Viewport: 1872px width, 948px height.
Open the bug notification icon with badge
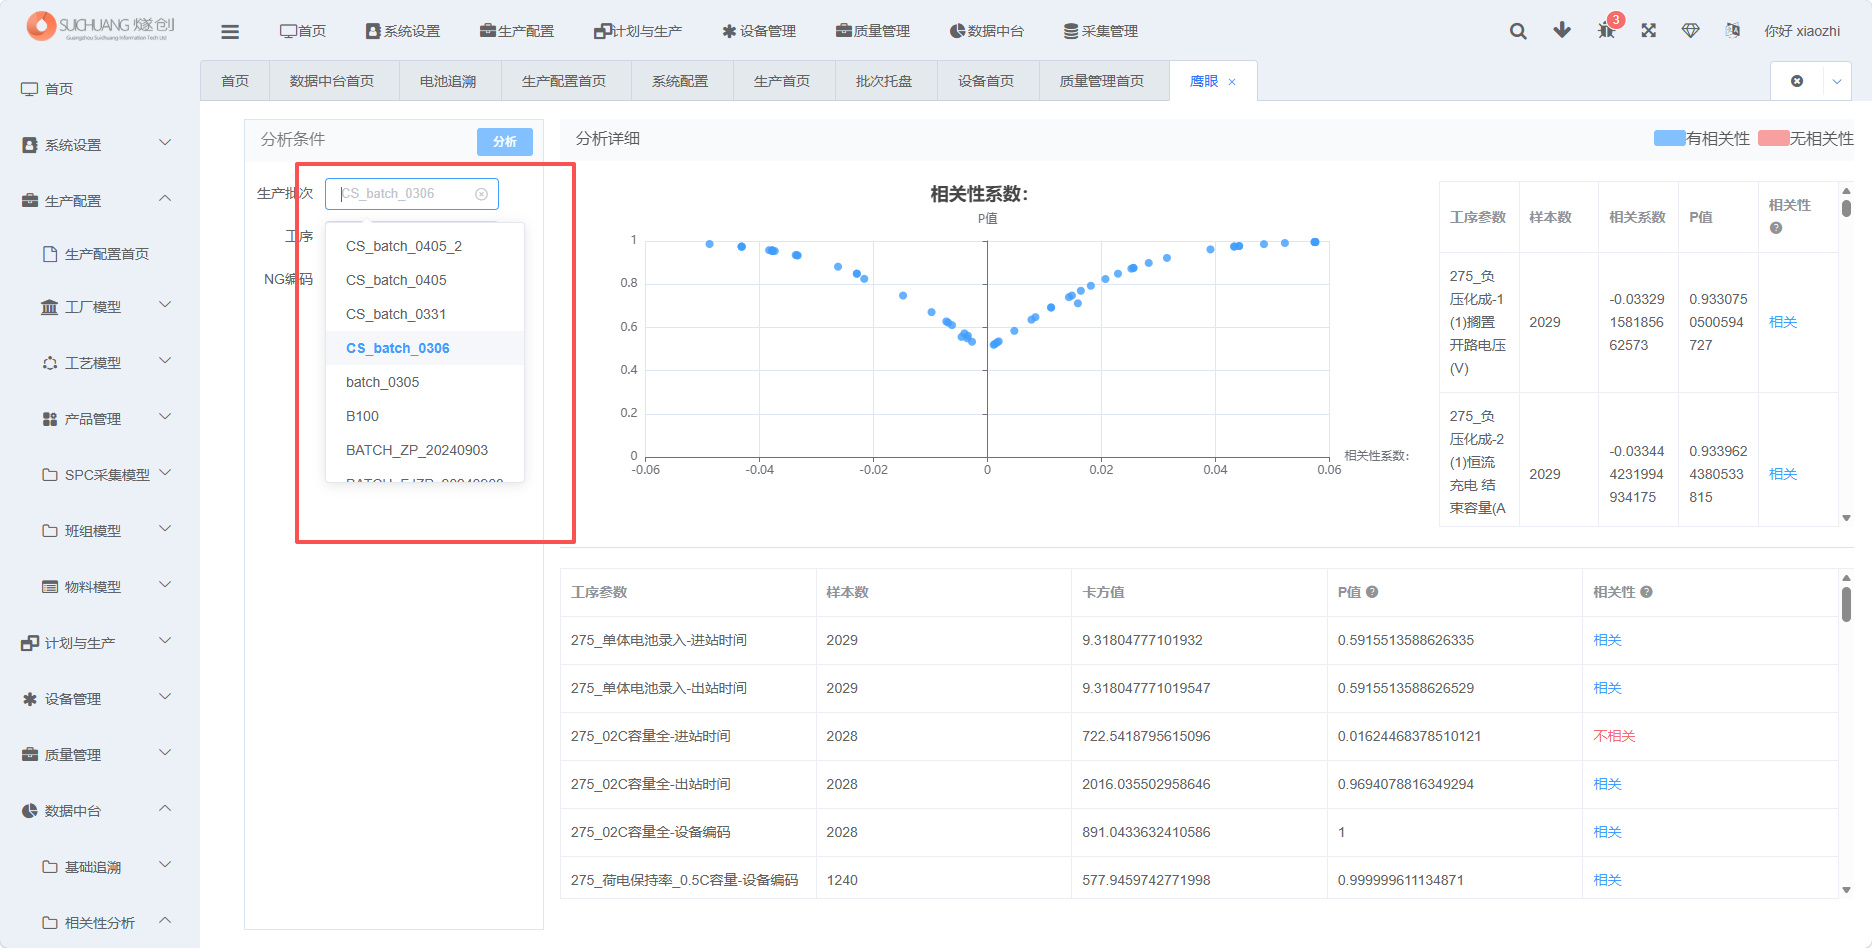[1607, 29]
